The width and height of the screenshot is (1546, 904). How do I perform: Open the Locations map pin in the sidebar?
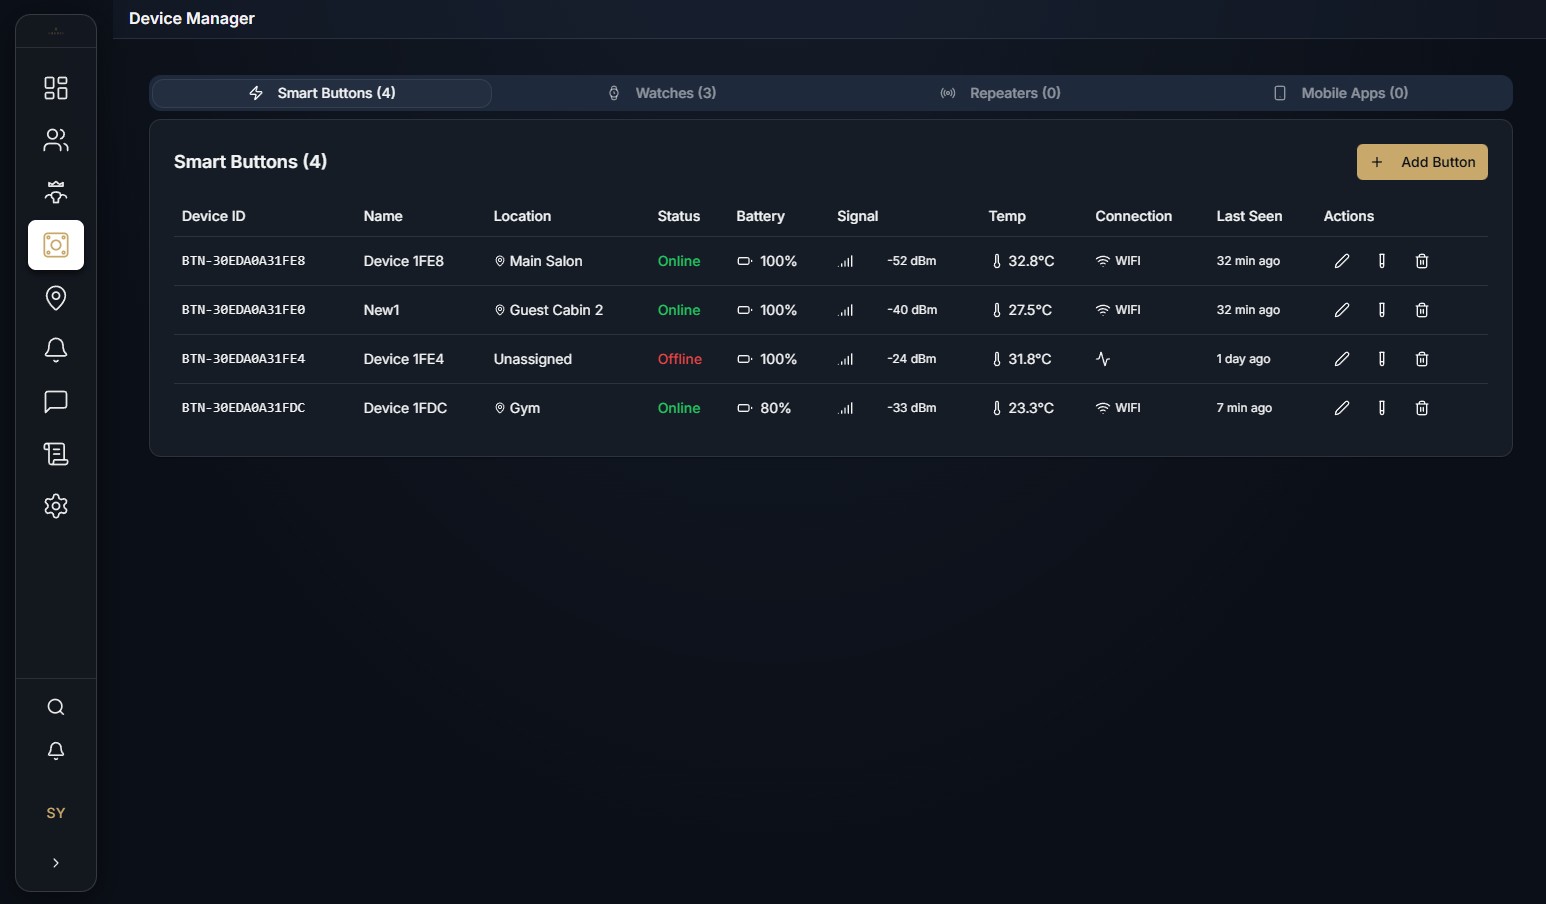(x=55, y=298)
